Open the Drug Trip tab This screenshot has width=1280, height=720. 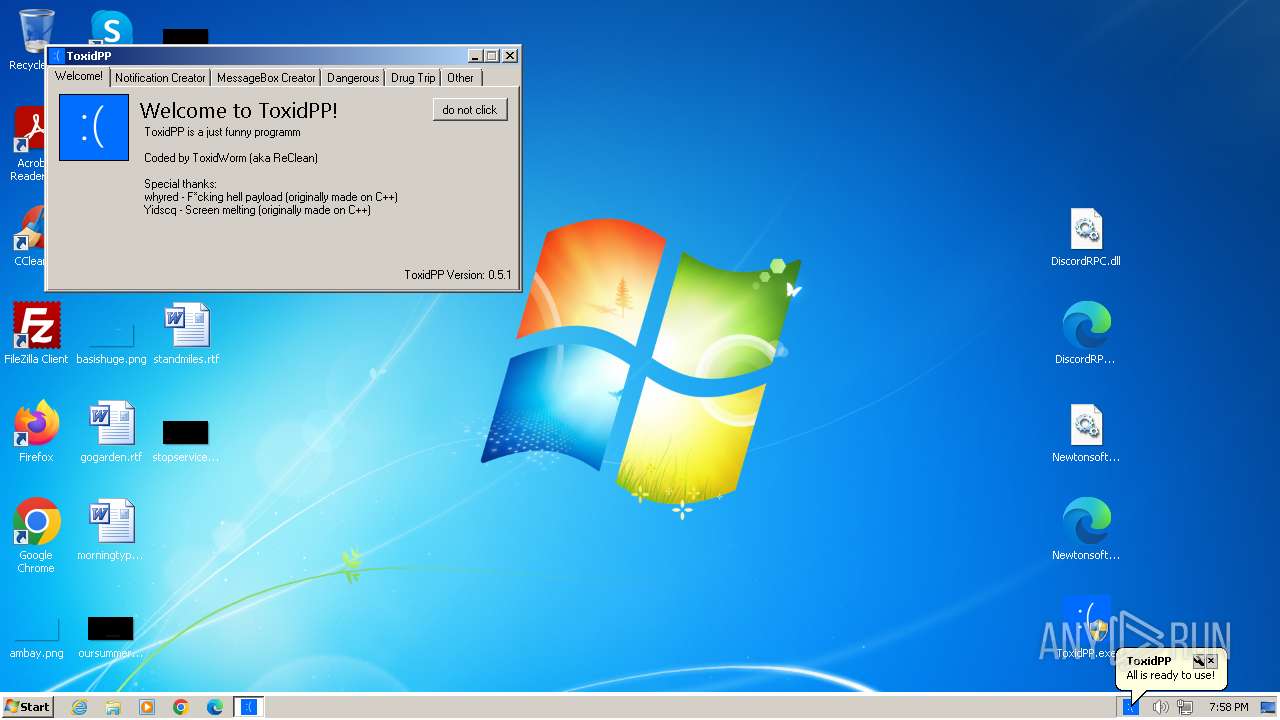(413, 77)
